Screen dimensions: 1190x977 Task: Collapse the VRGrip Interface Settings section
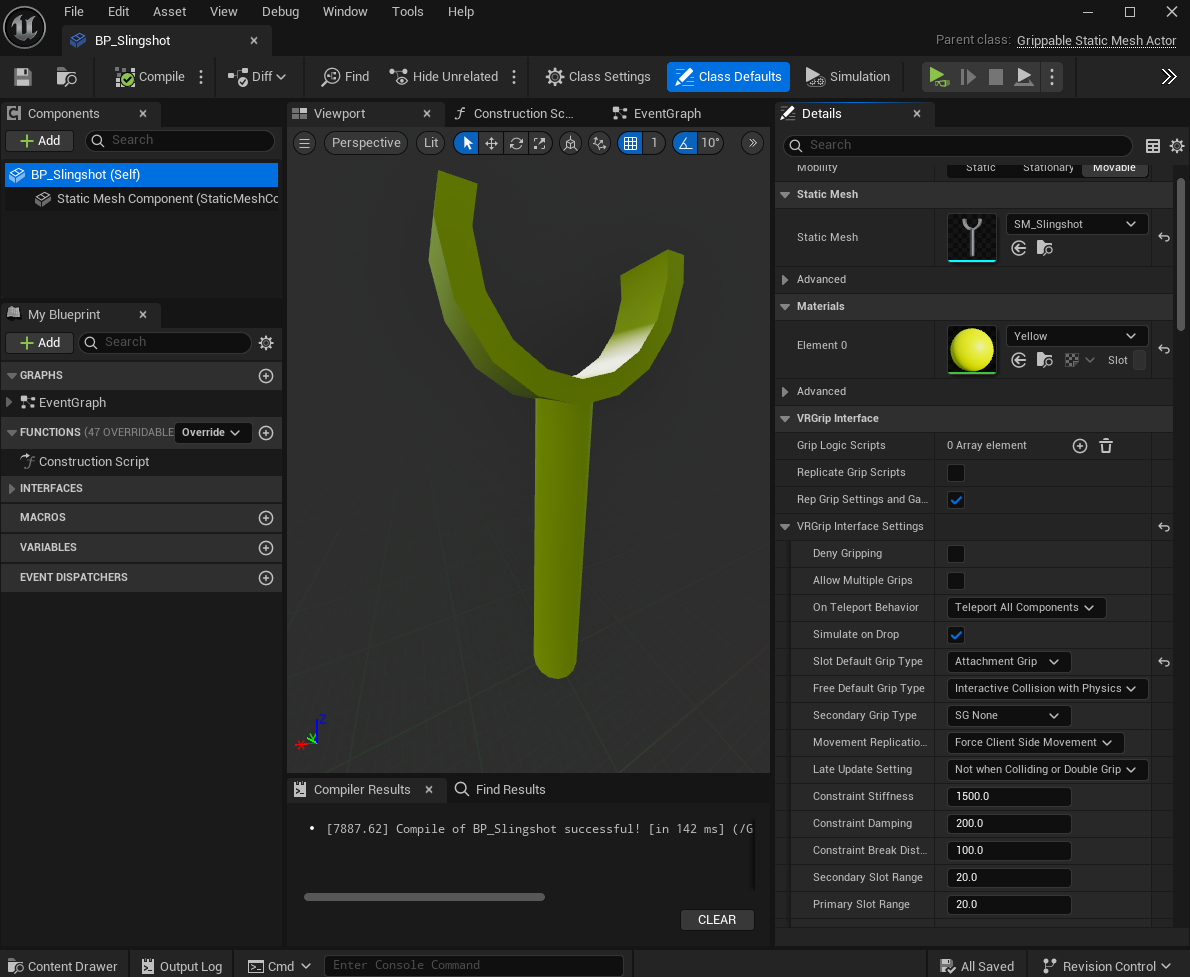[x=786, y=527]
